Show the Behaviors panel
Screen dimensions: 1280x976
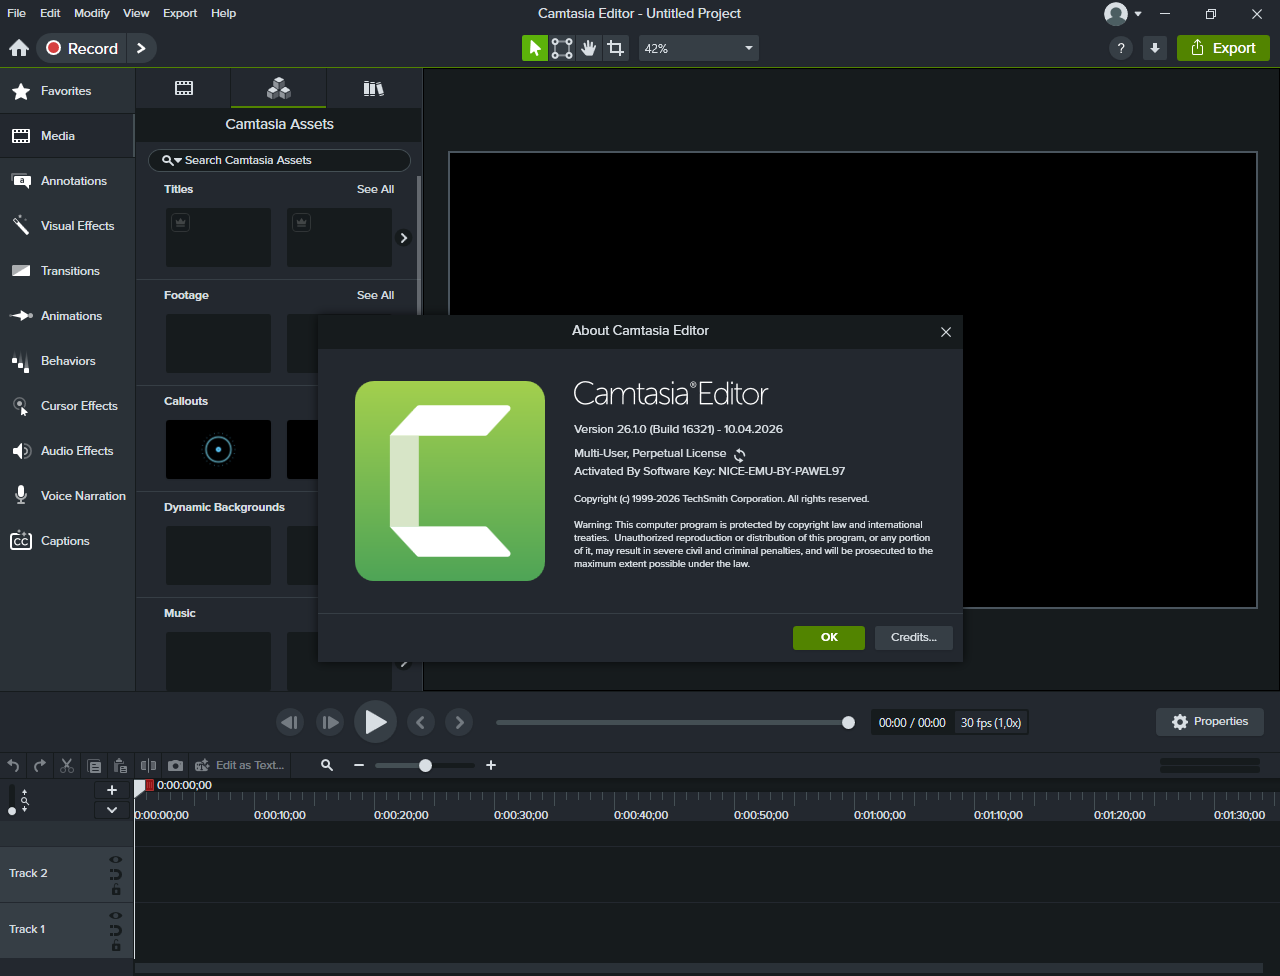(x=67, y=361)
